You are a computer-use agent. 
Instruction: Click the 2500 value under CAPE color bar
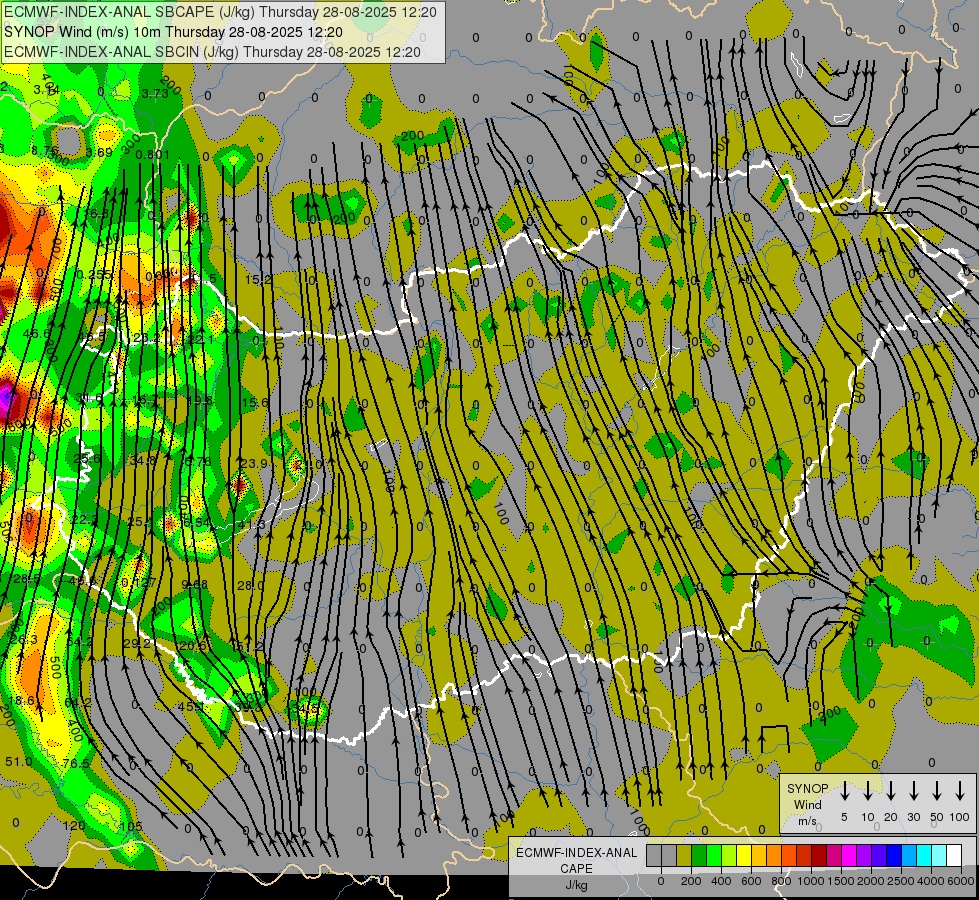[x=901, y=881]
